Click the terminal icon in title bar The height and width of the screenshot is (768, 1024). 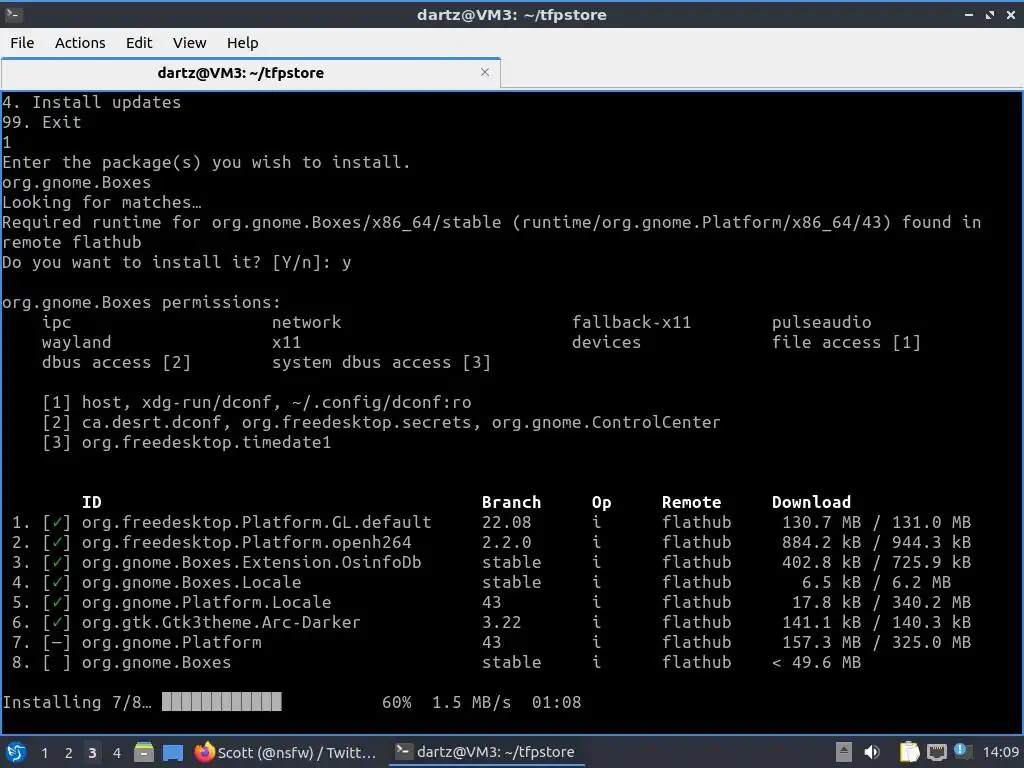tap(14, 14)
